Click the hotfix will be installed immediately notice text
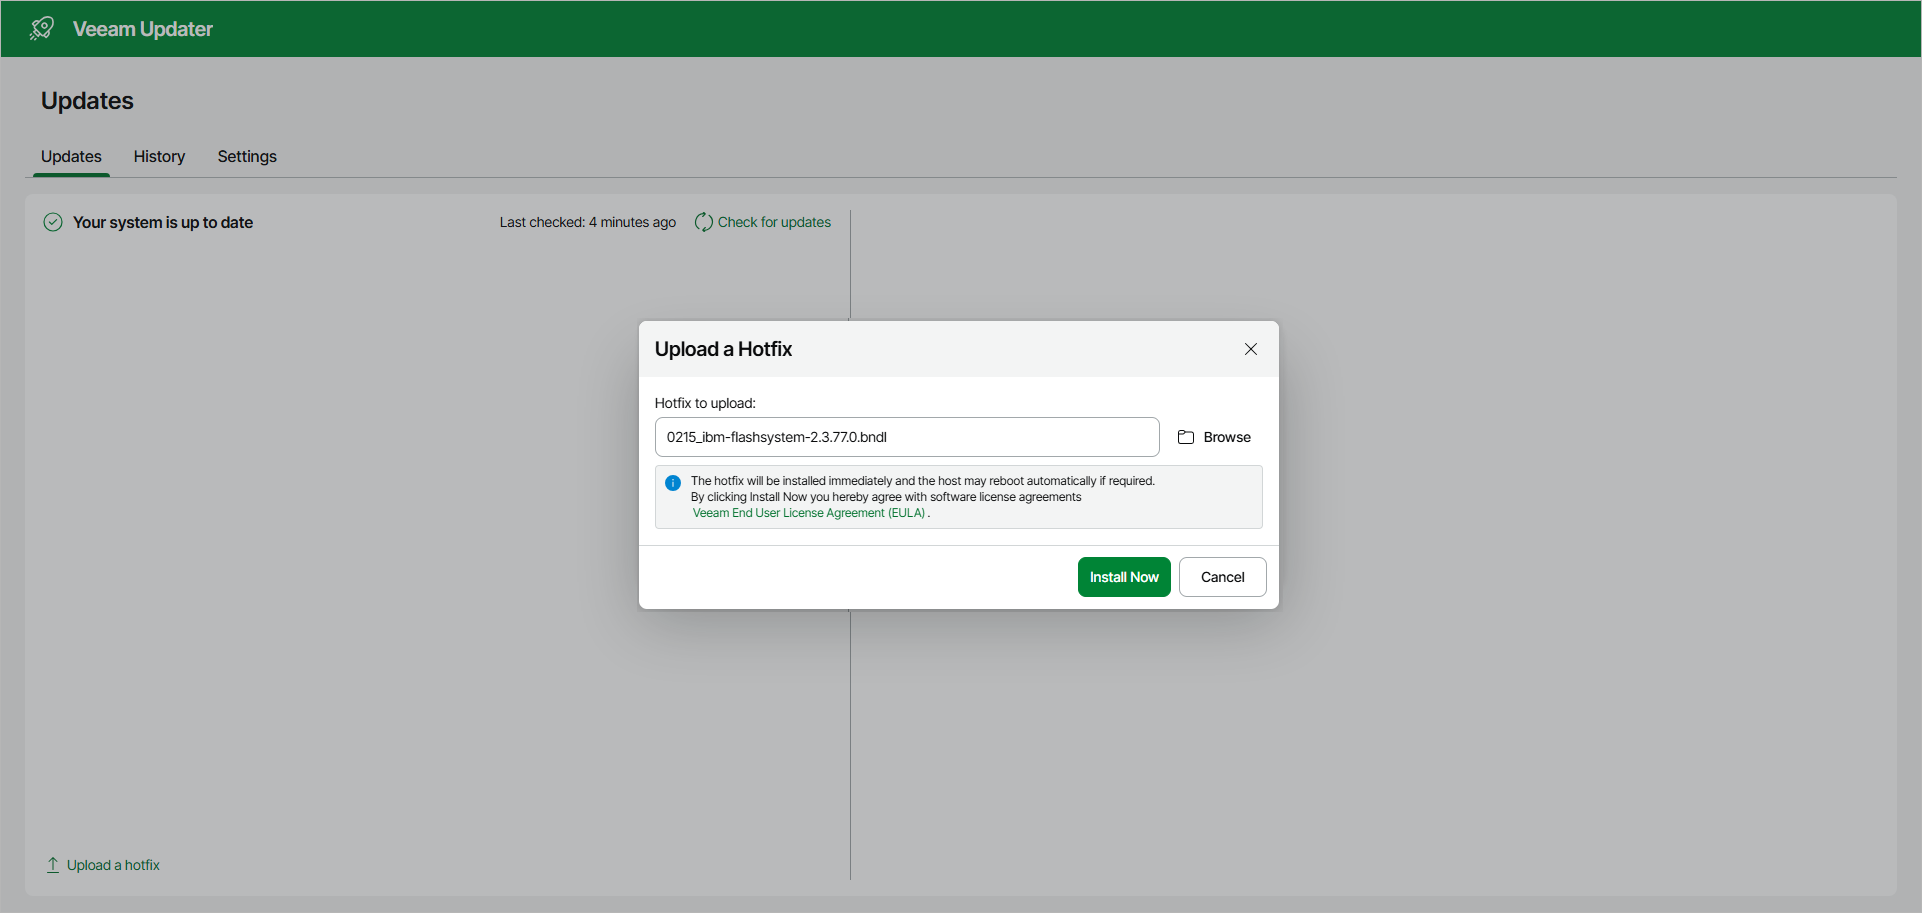 click(x=922, y=481)
